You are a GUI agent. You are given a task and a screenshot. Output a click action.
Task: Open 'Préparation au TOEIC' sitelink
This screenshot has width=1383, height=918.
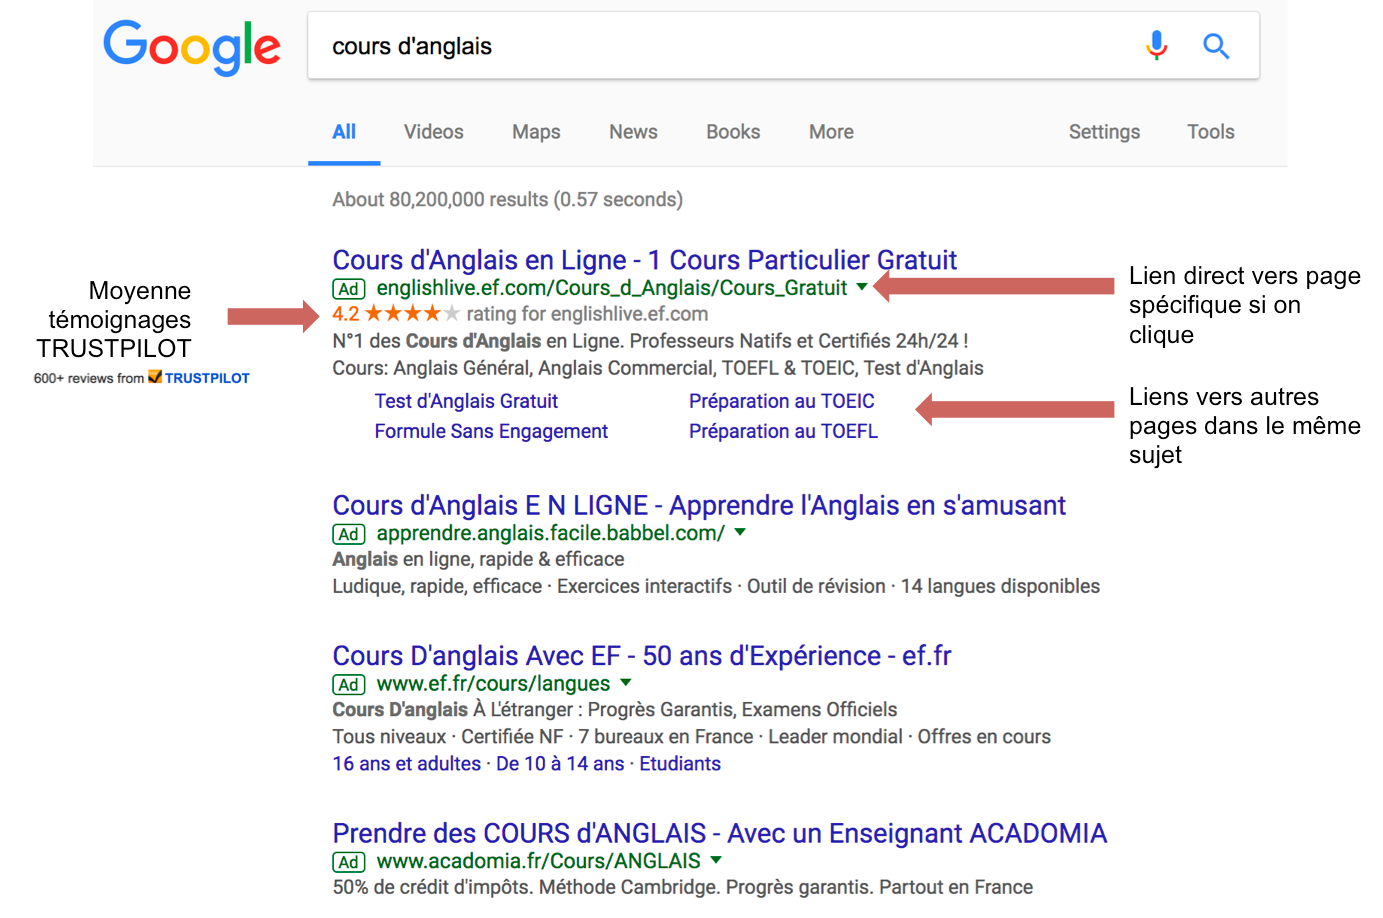click(782, 401)
